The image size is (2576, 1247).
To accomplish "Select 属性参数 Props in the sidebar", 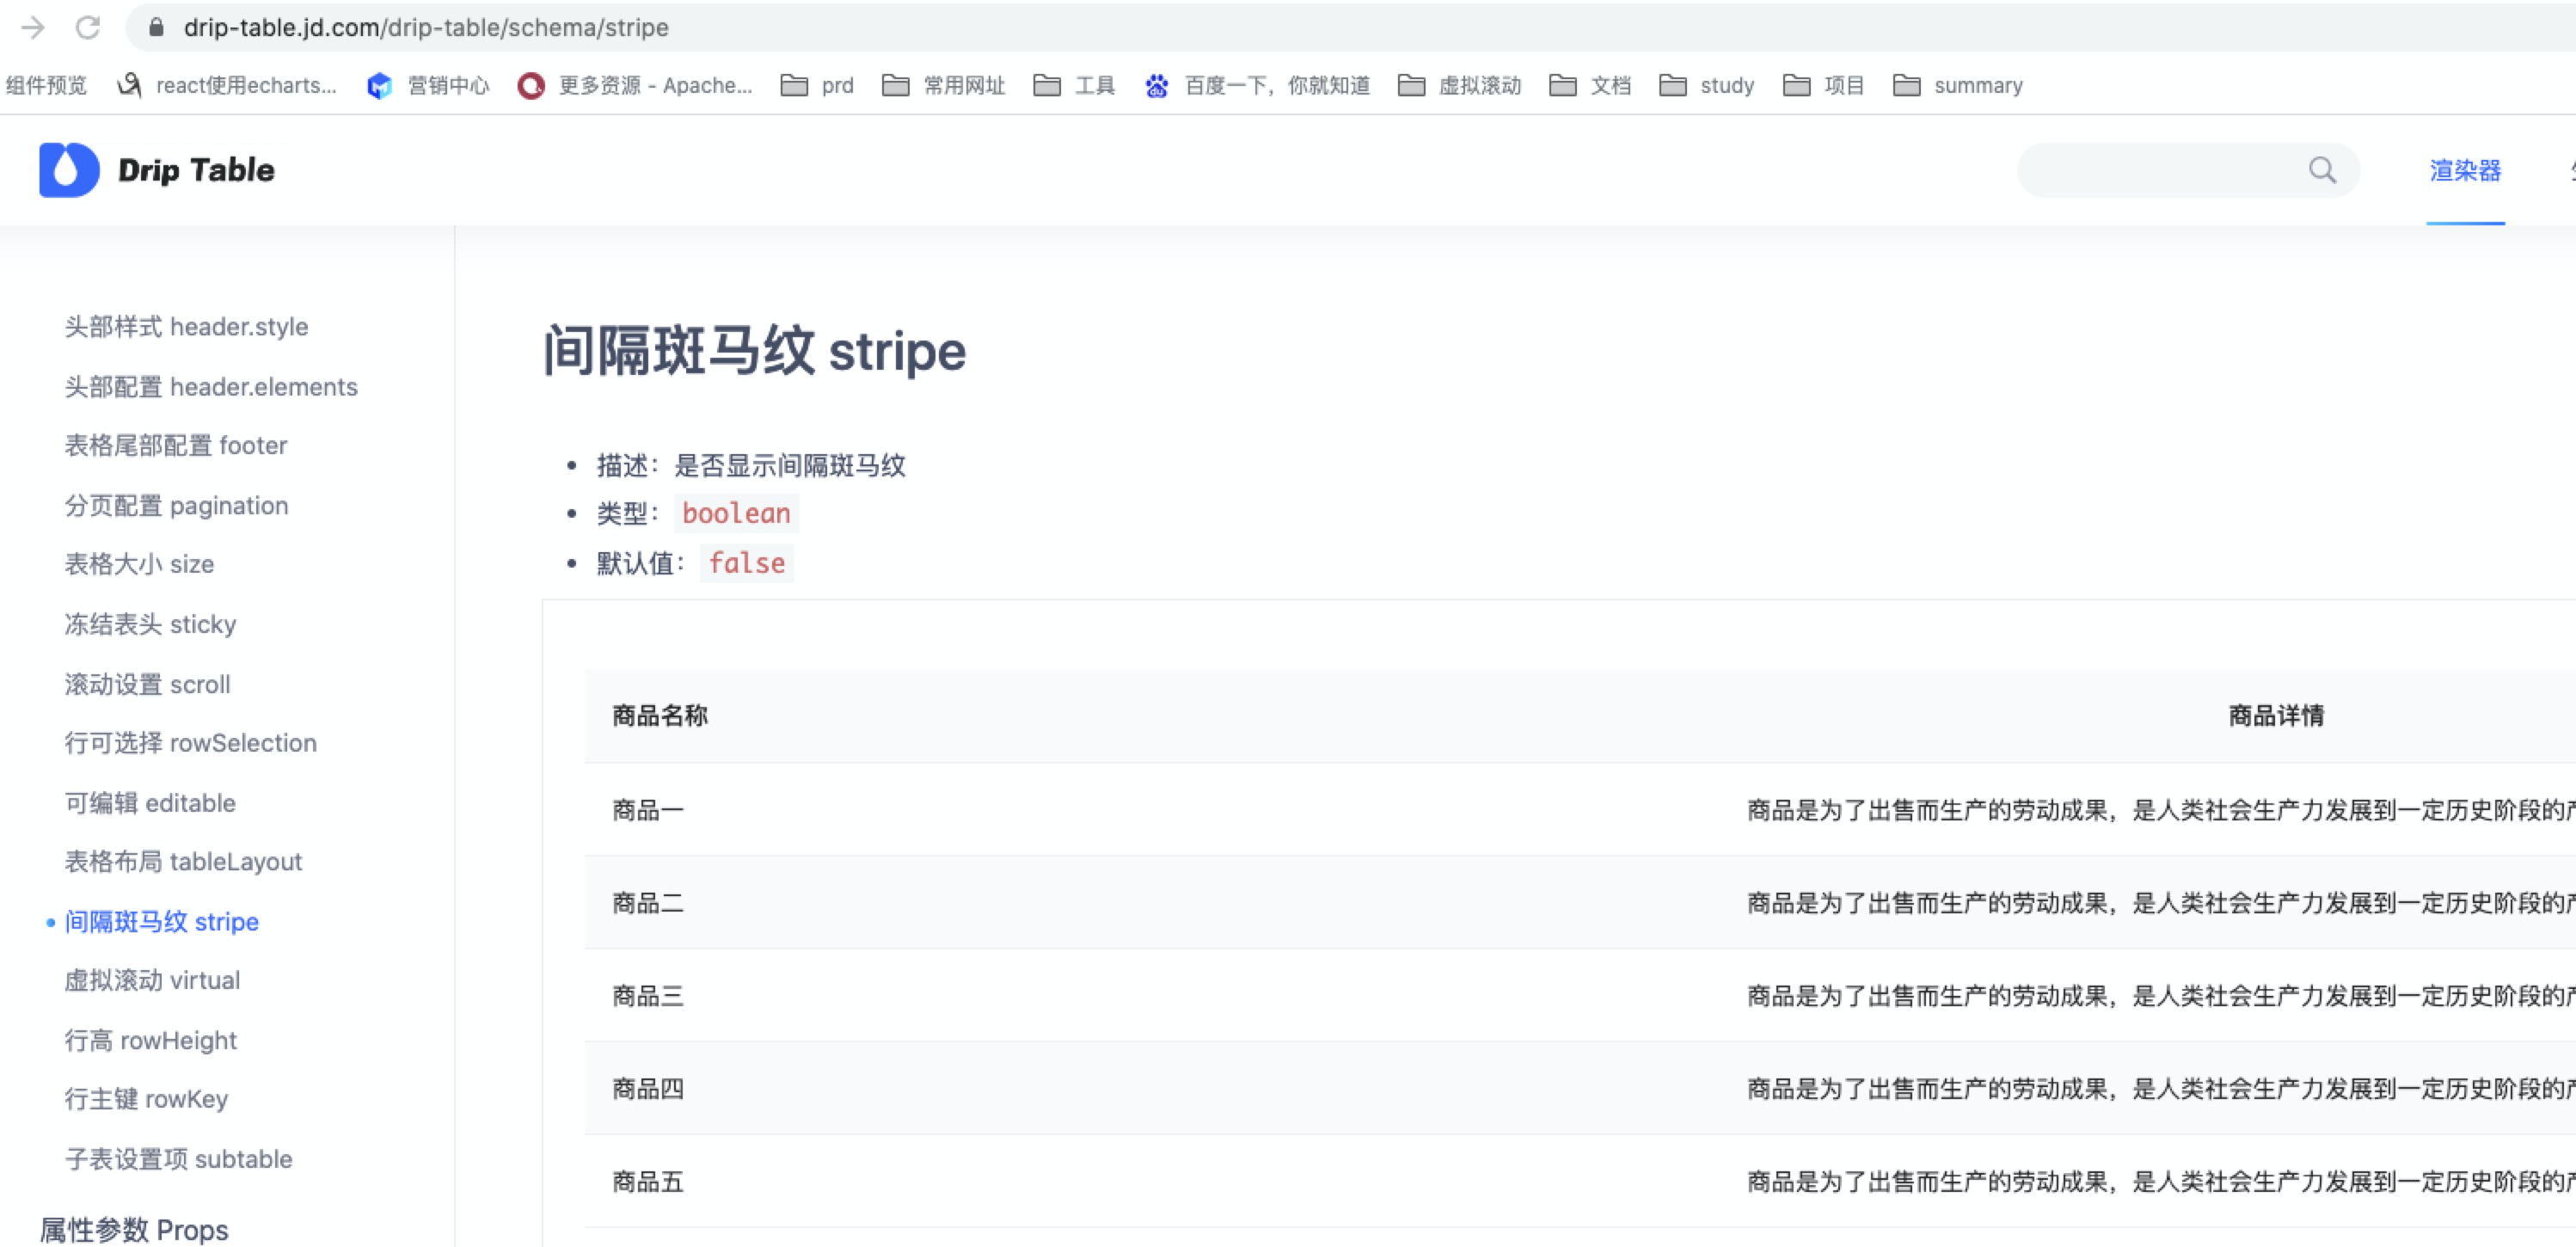I will pyautogui.click(x=134, y=1229).
